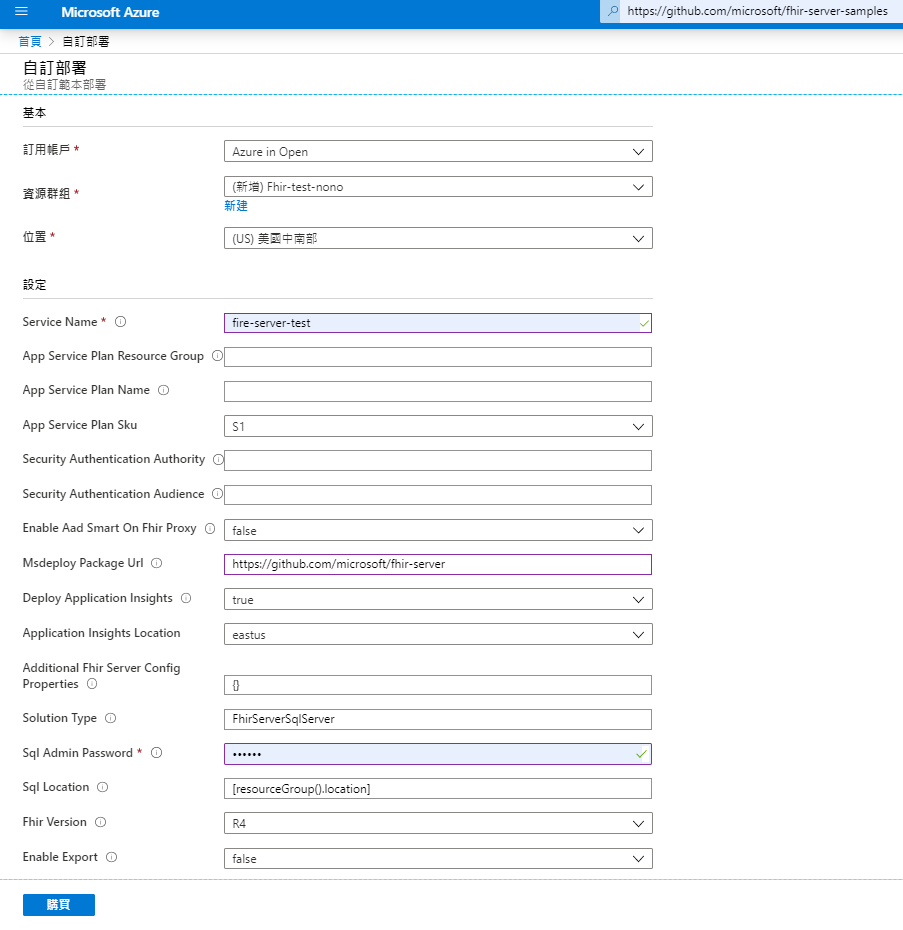Show info for Security Authentication Audience

pyautogui.click(x=217, y=494)
